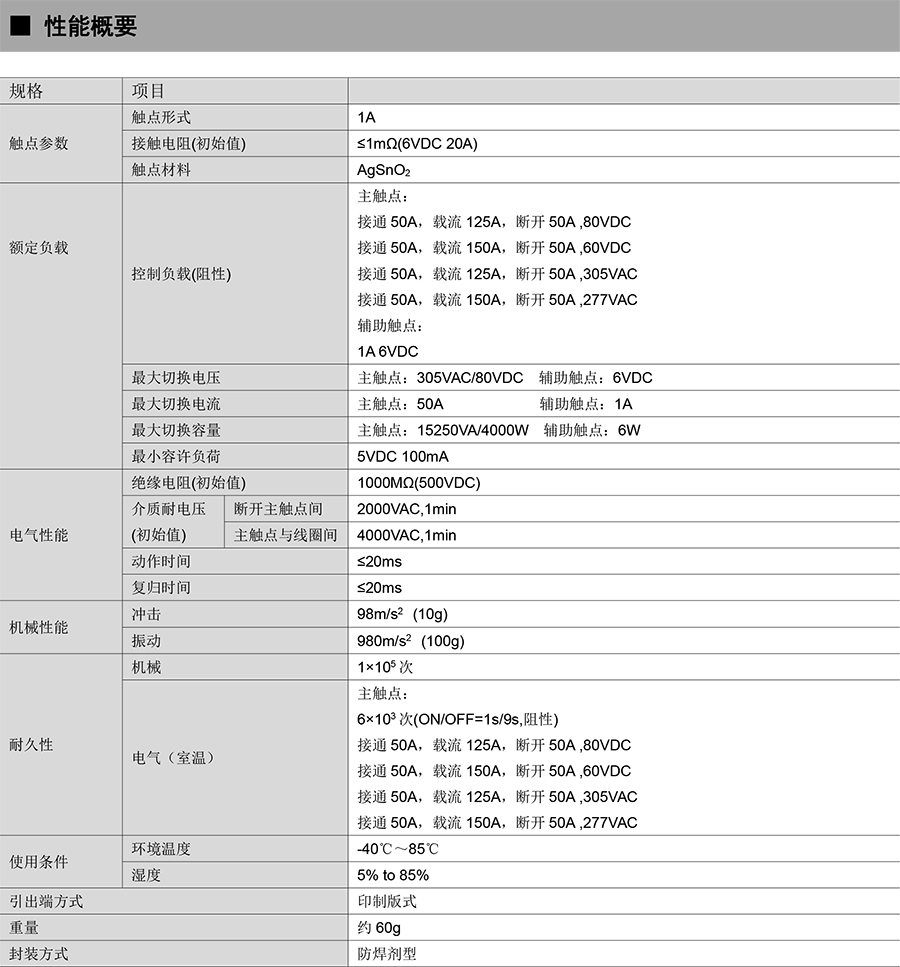
Task: Click the 5VDC 100mA minimum load value
Action: (403, 456)
